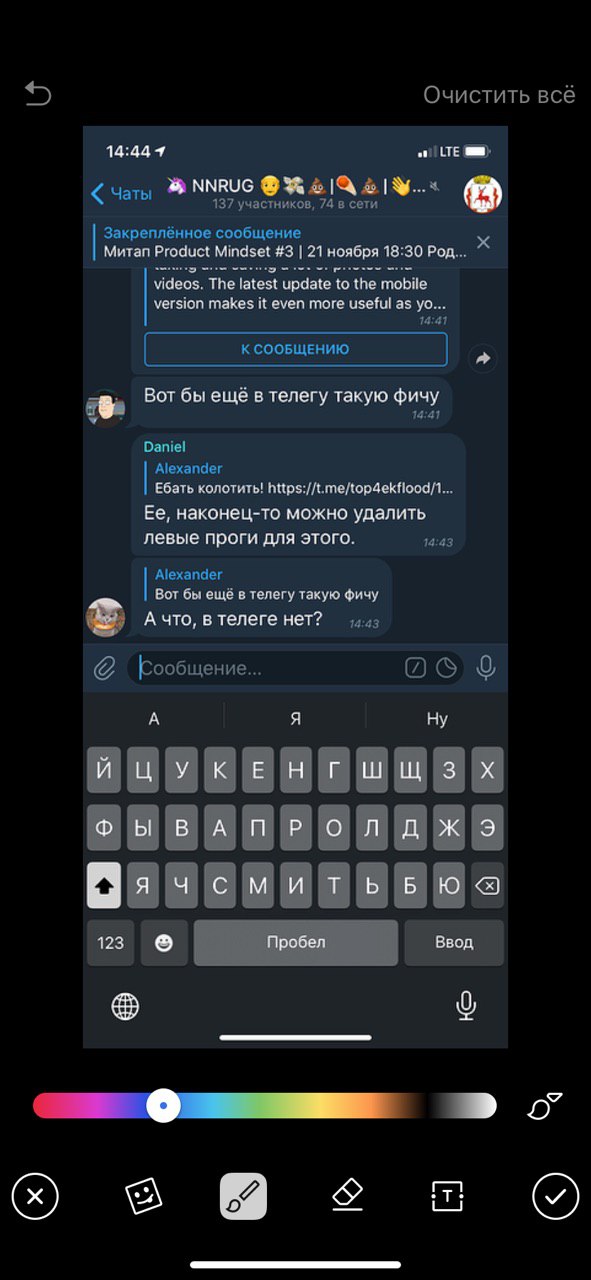Select the text insertion tool
The width and height of the screenshot is (591, 1280).
447,1195
